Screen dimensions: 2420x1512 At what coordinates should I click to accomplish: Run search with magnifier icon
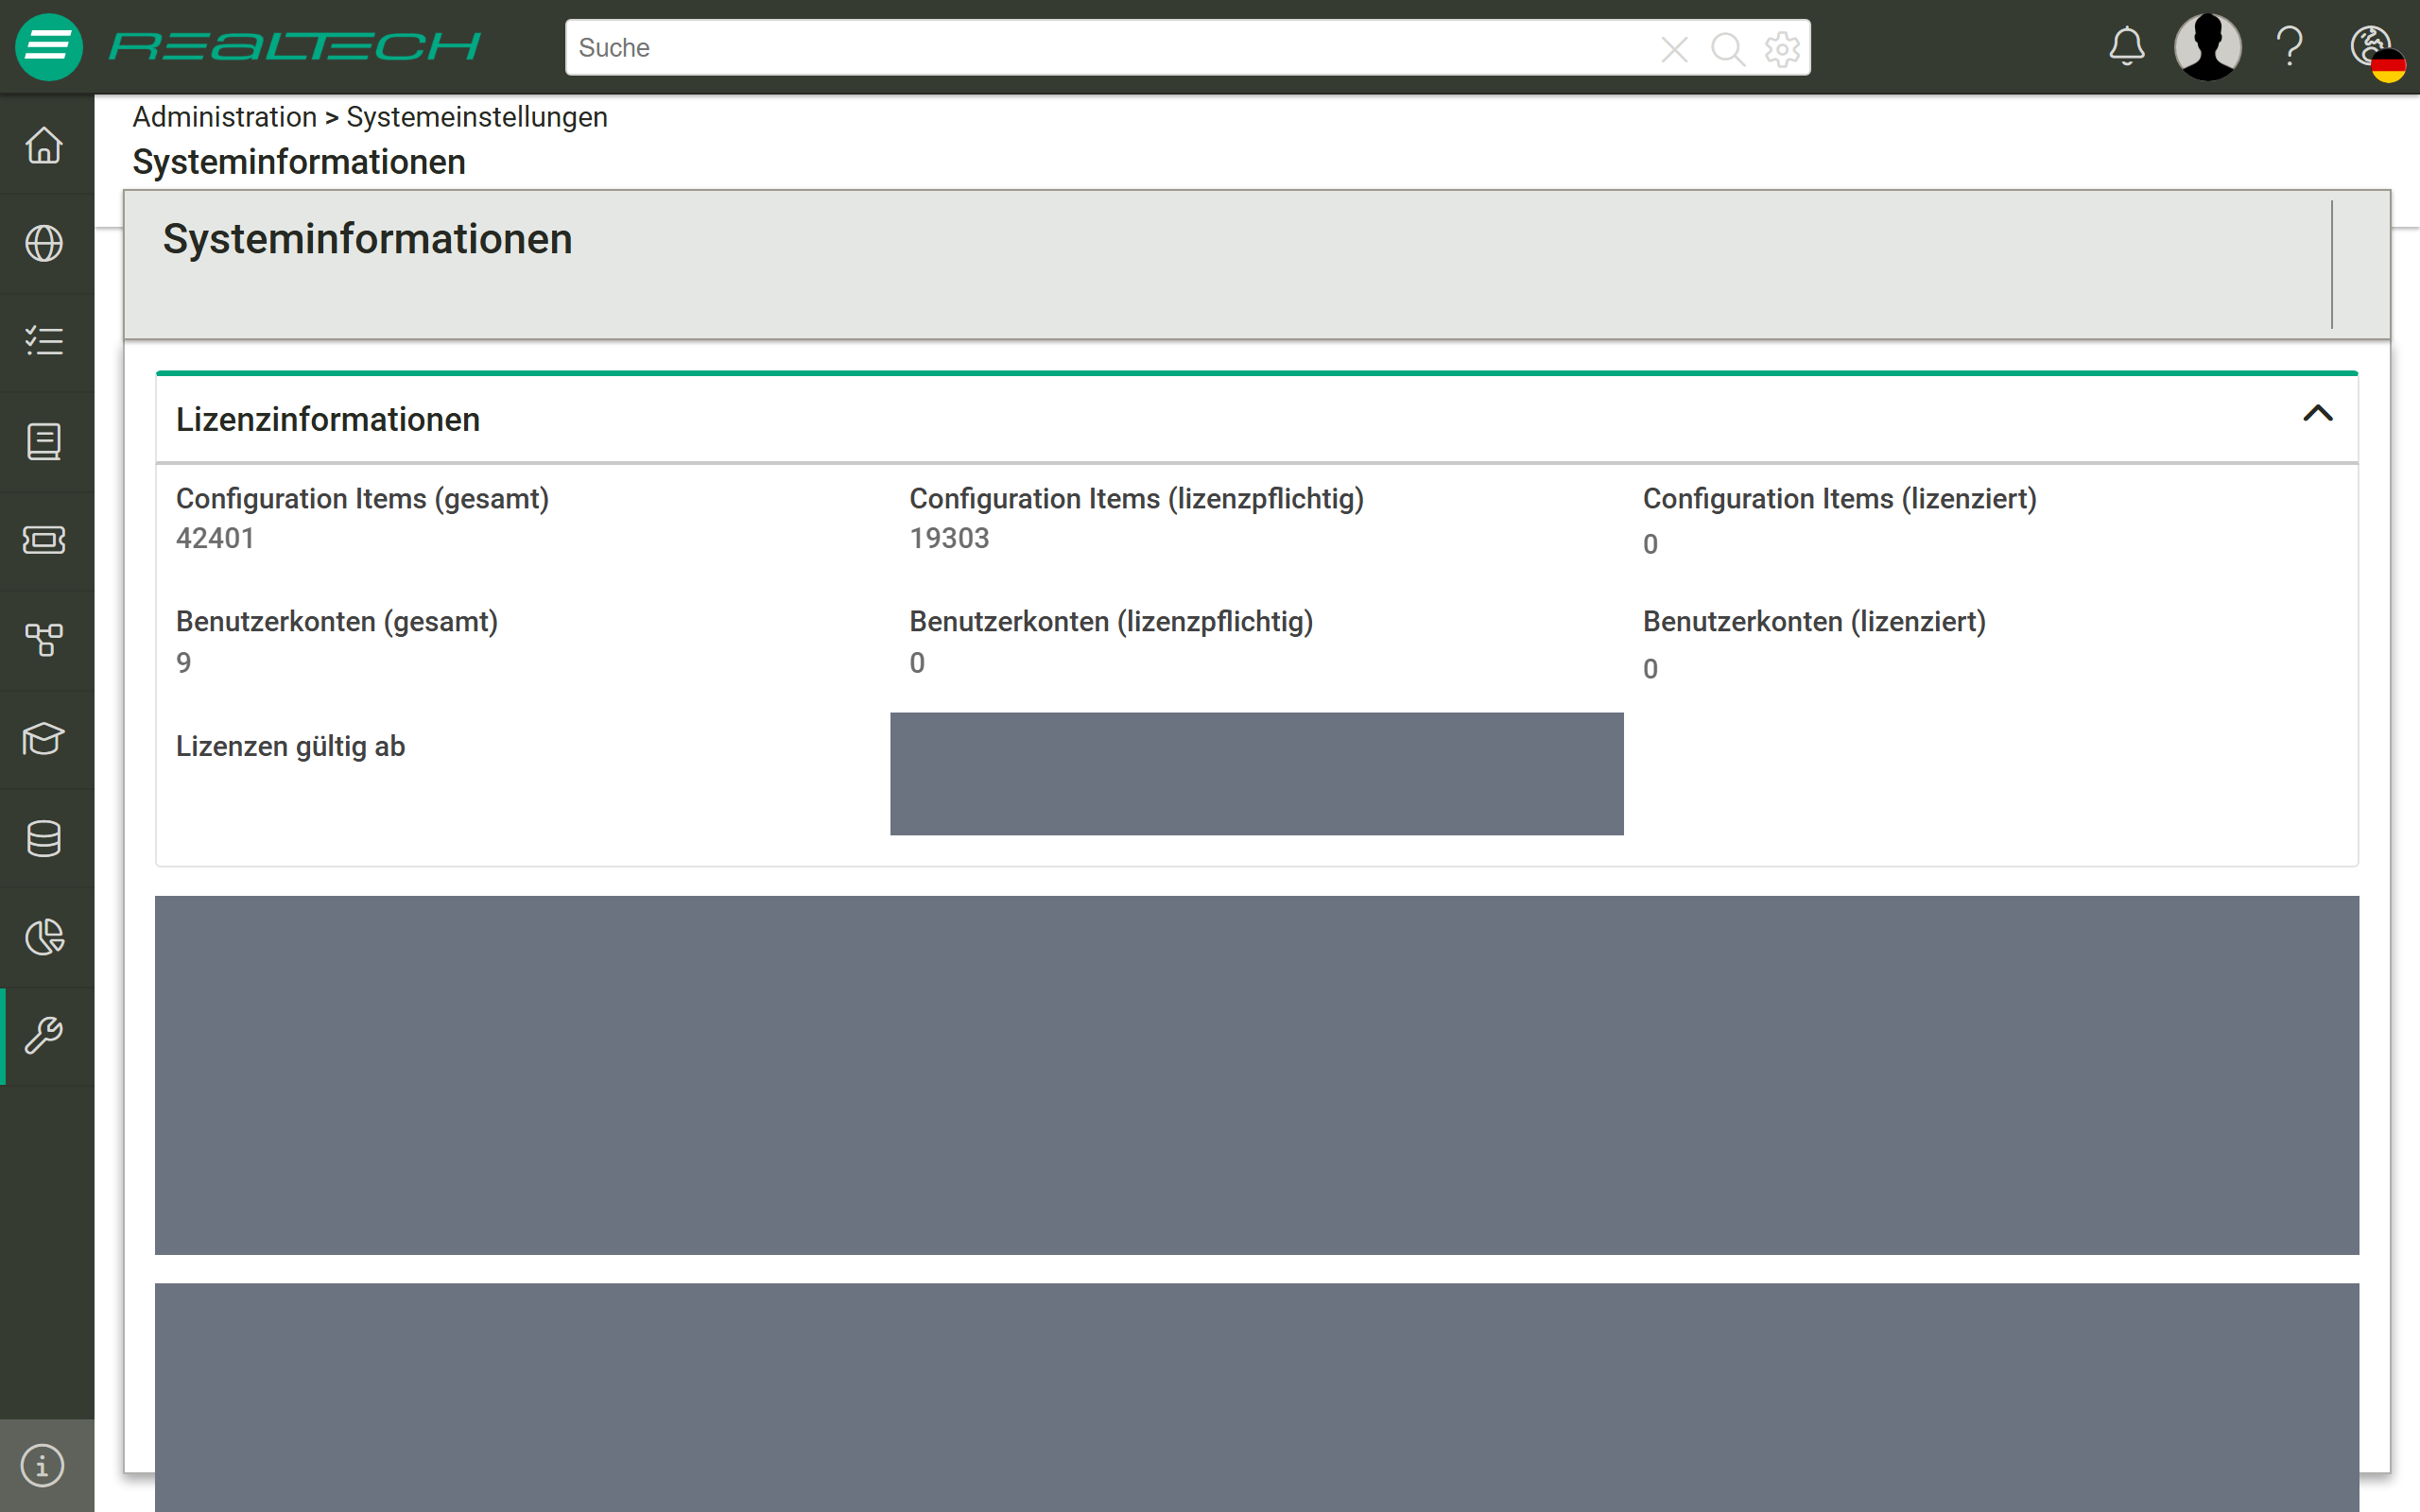point(1727,48)
